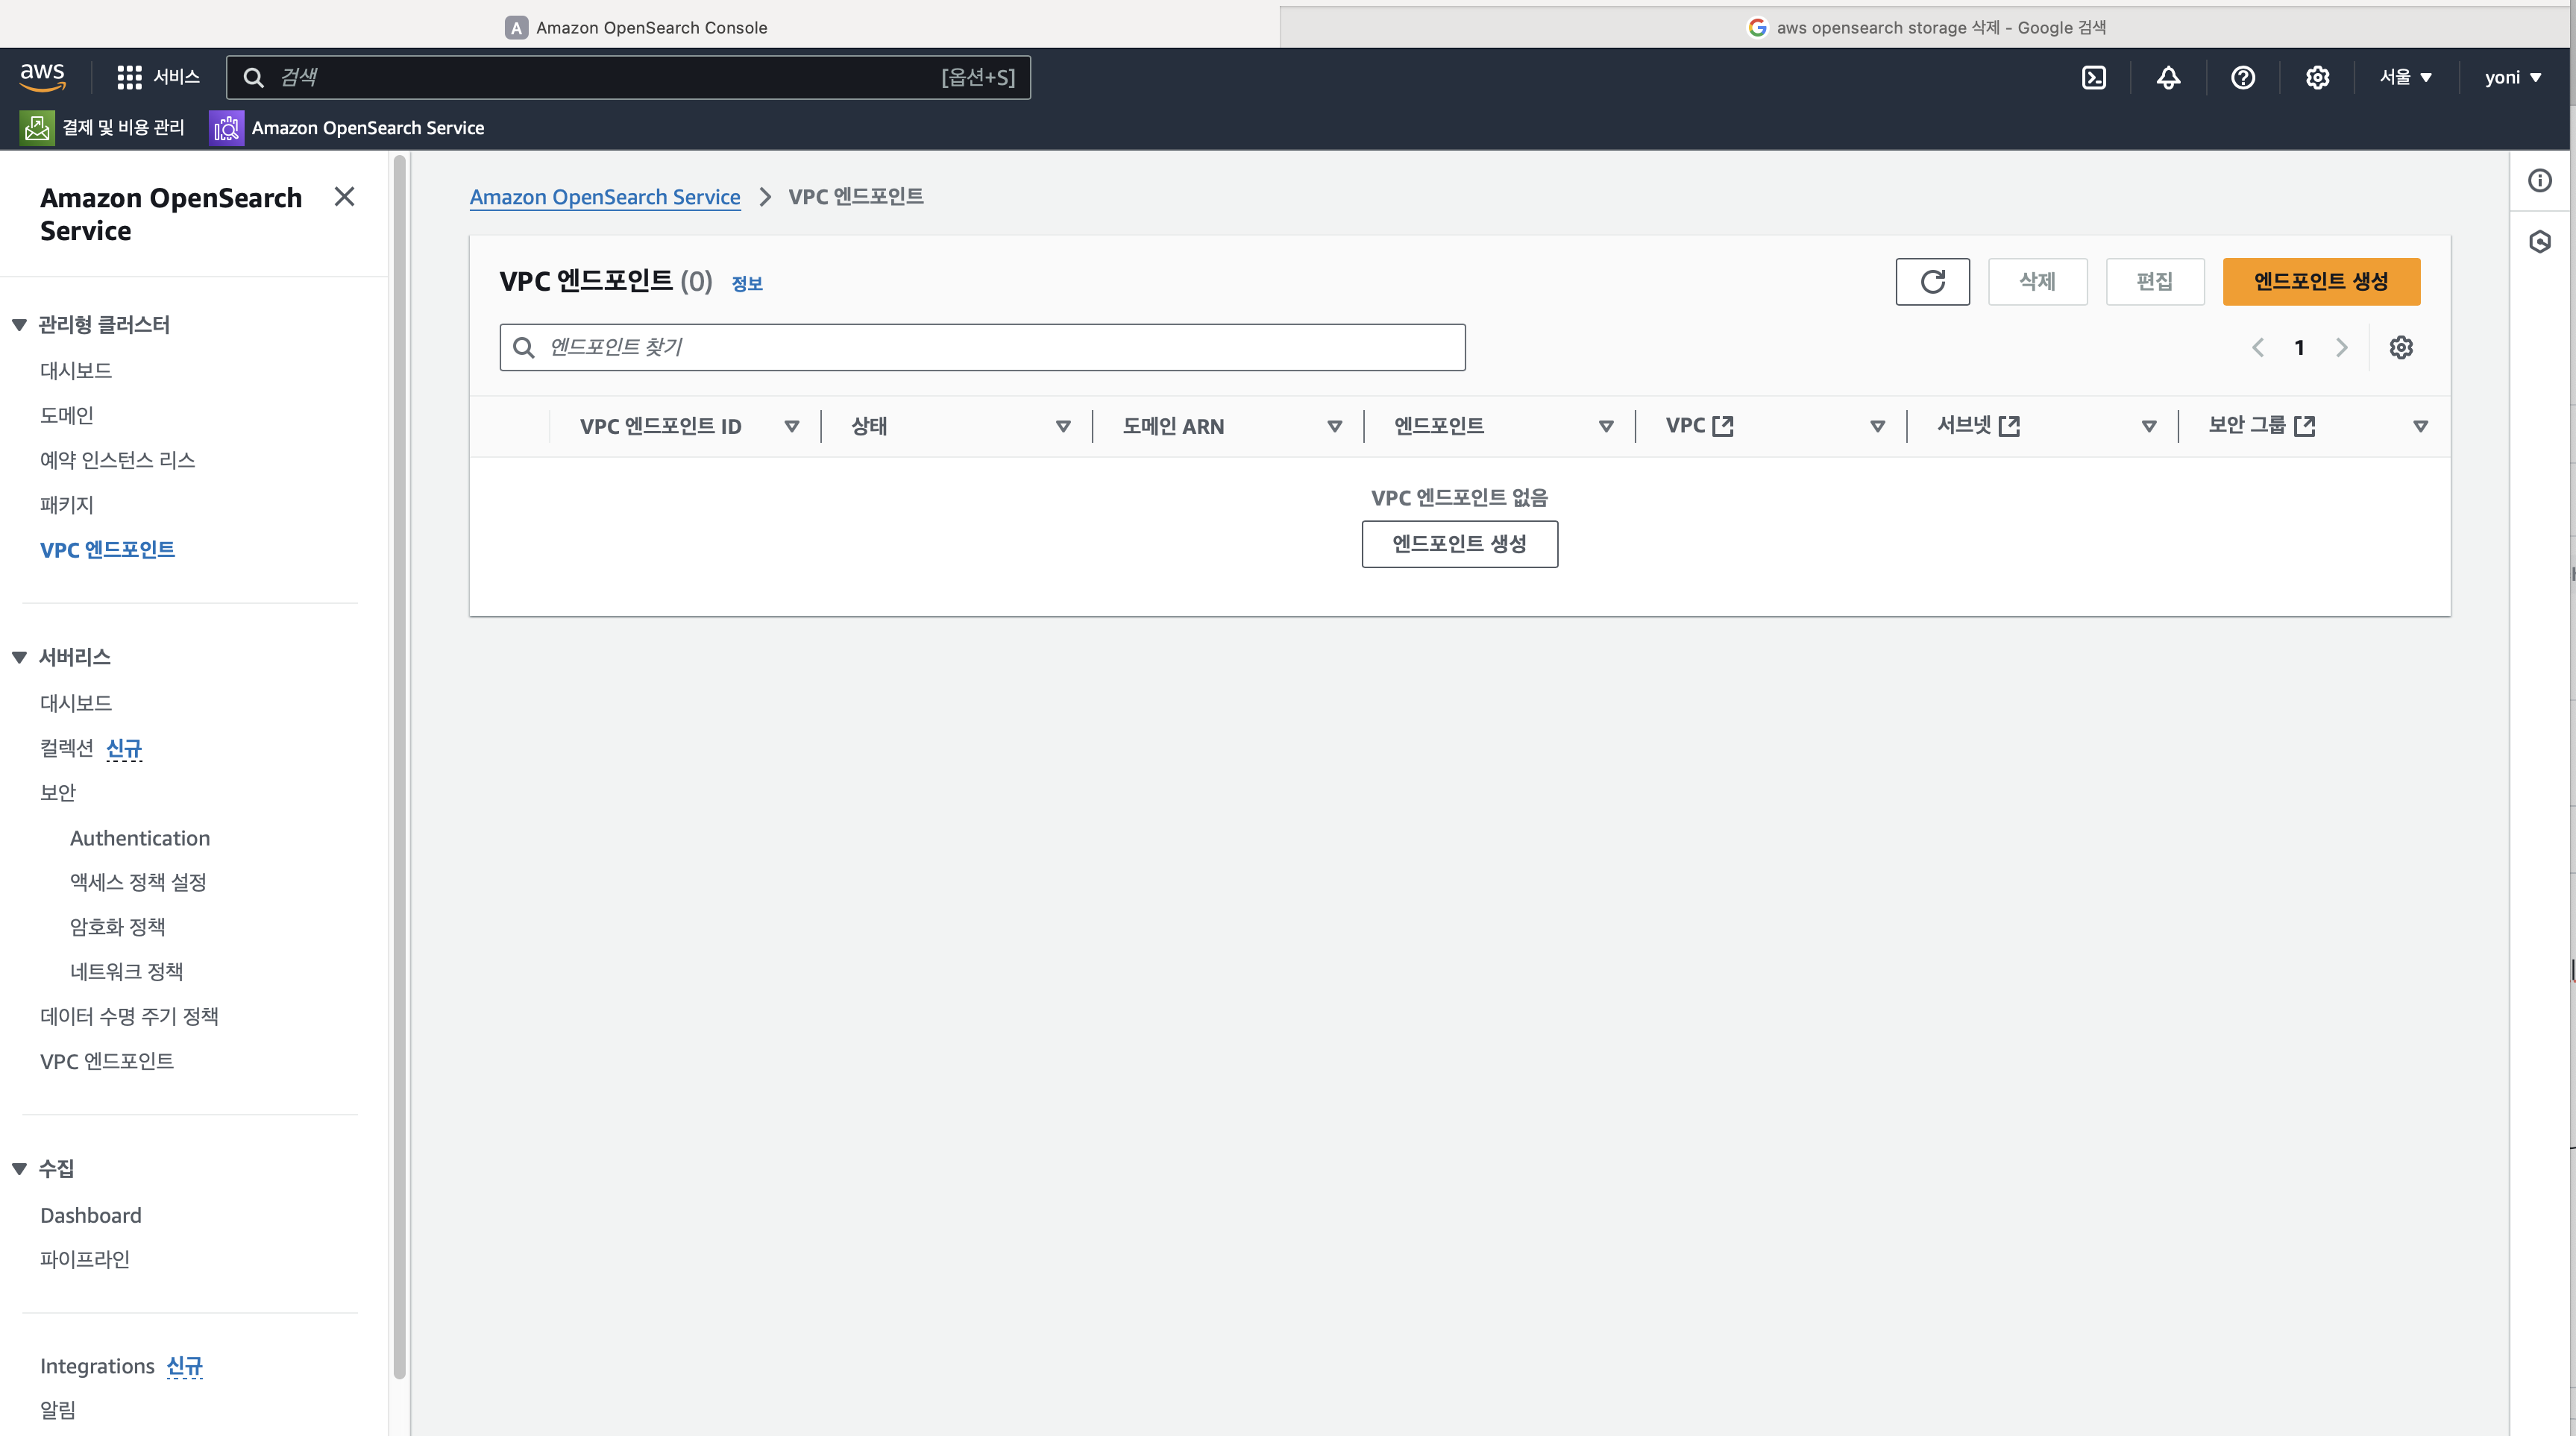Collapse the 관리형 클러스터 section

(x=19, y=325)
